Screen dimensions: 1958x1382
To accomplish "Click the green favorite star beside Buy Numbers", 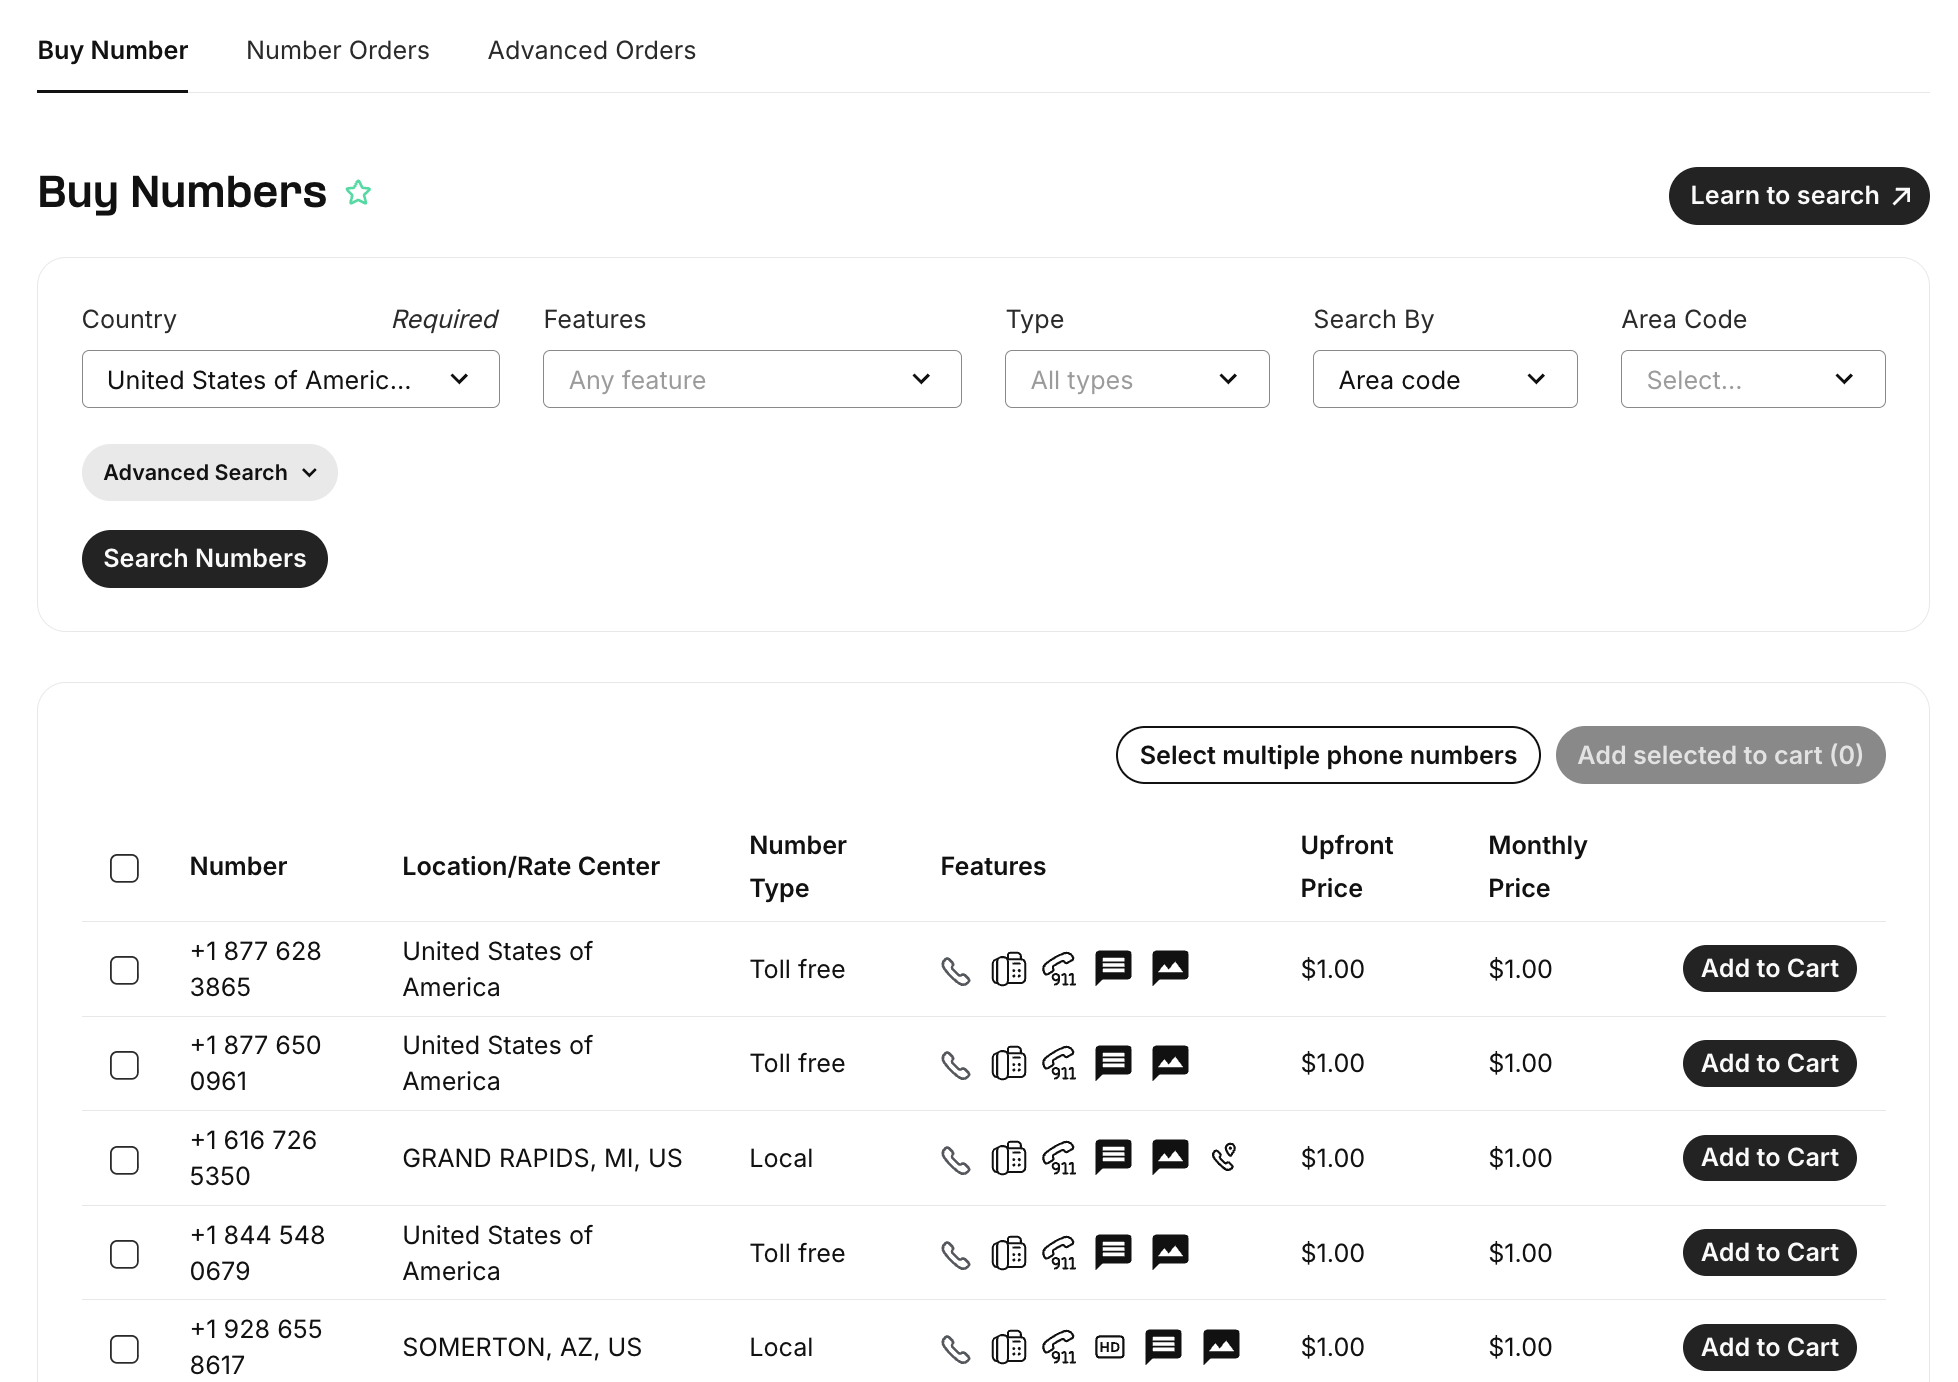I will (358, 192).
